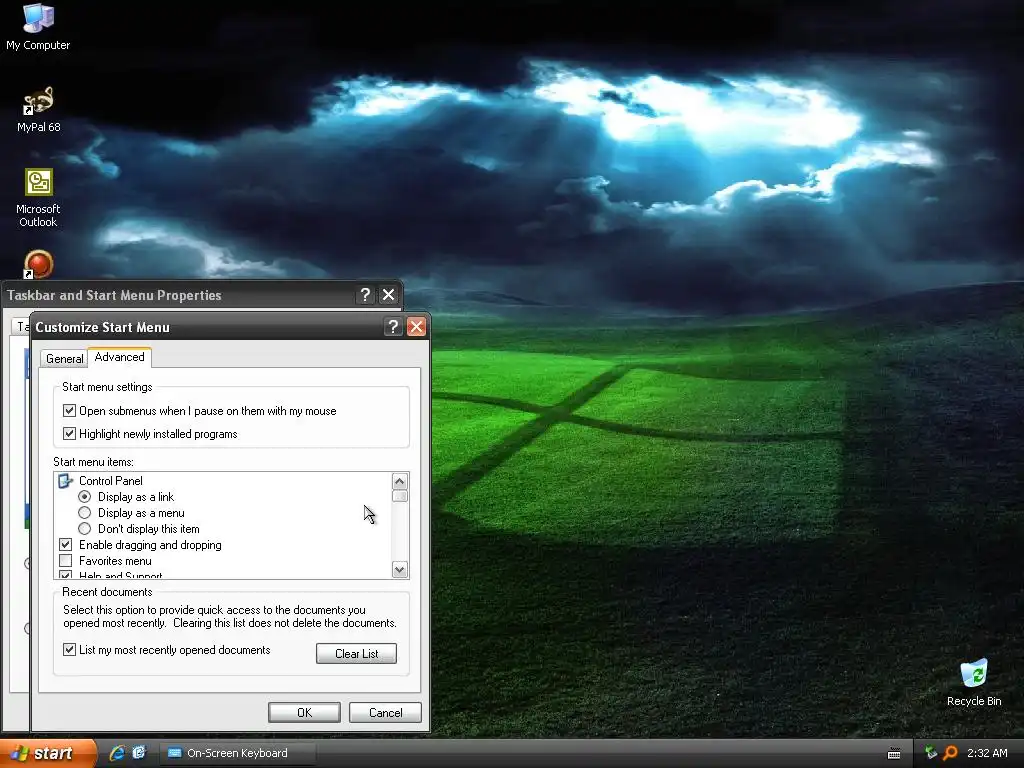Select Display as a link radio button

coord(84,497)
